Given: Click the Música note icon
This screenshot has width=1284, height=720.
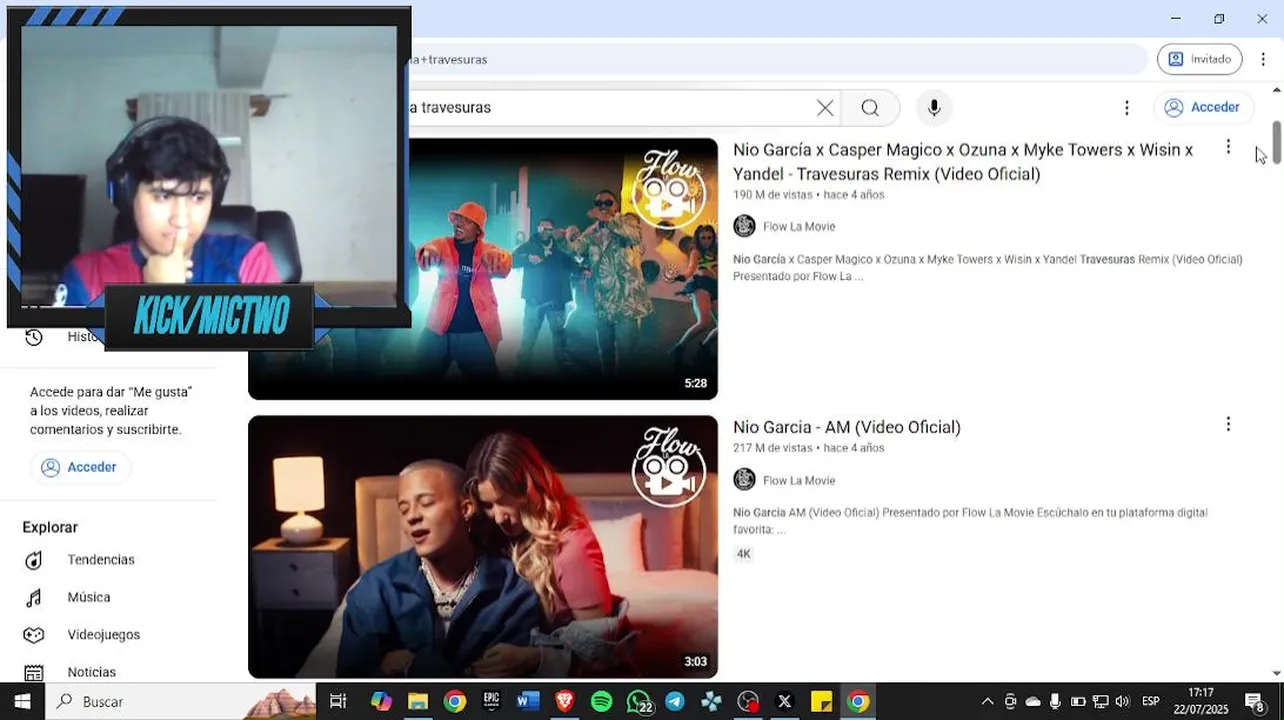Looking at the screenshot, I should click(34, 597).
